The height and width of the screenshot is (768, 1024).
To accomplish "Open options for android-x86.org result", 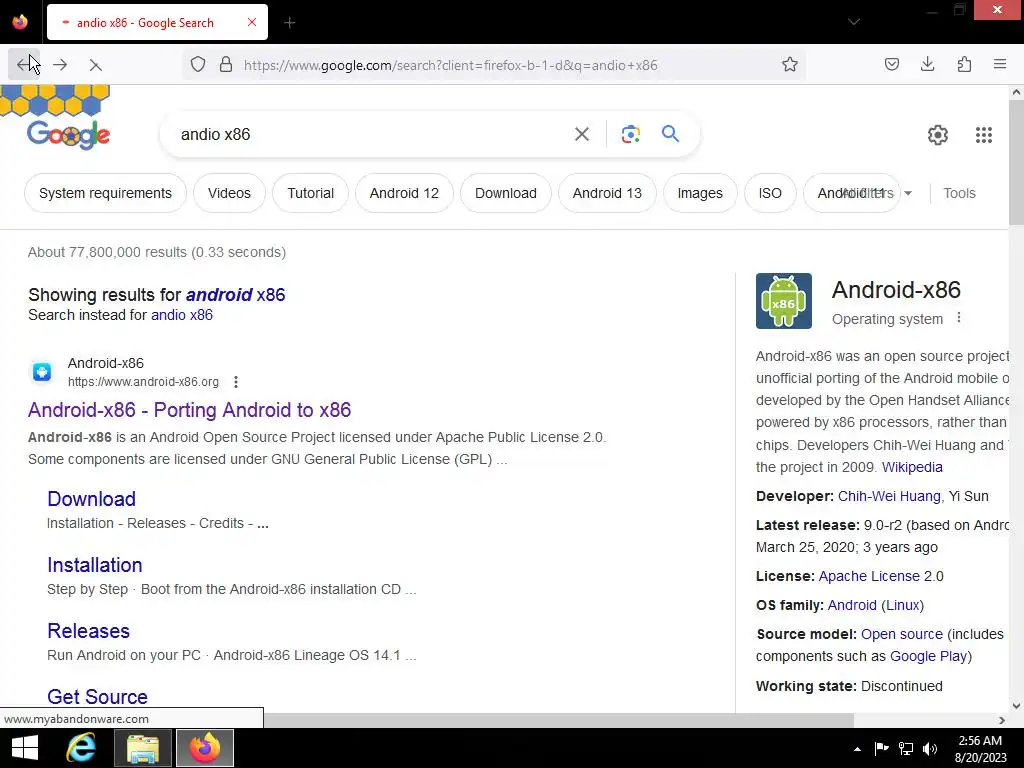I will click(x=236, y=382).
